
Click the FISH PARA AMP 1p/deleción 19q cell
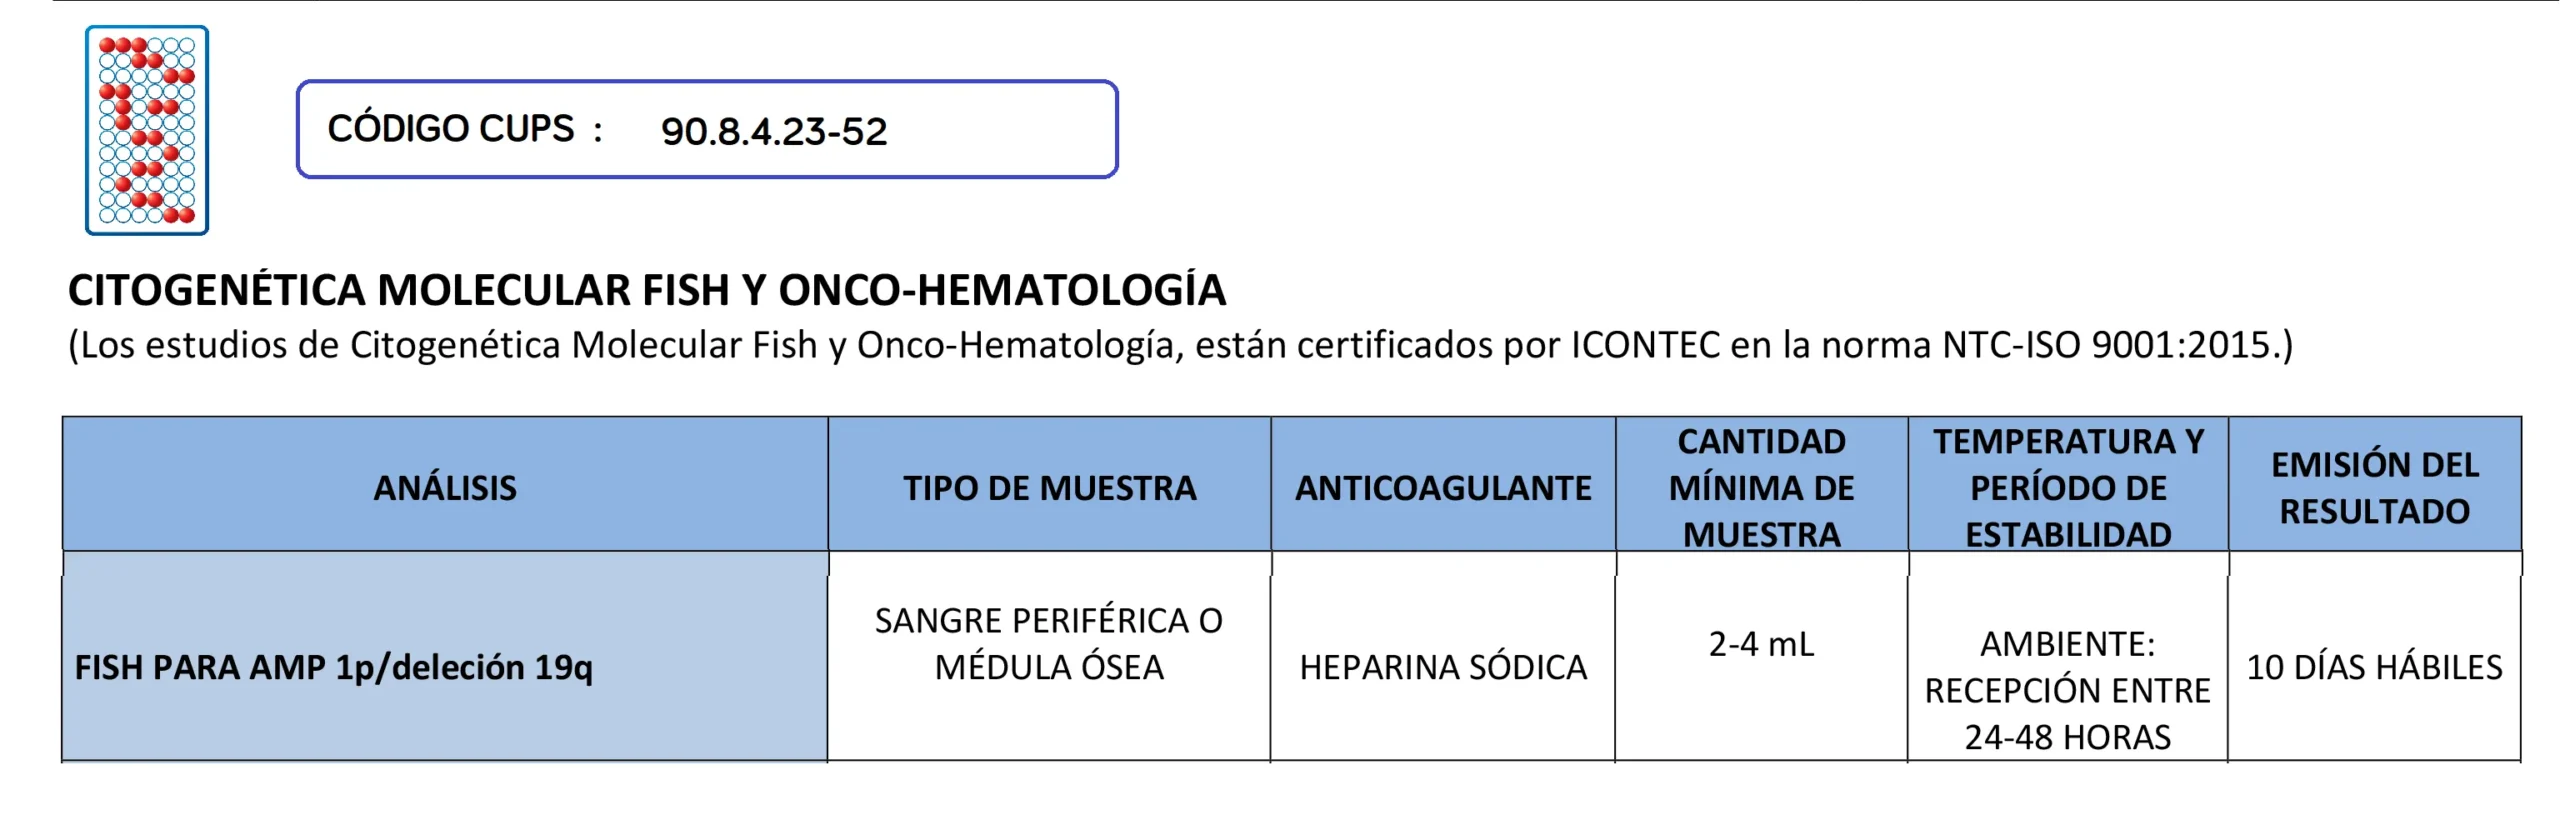334,667
